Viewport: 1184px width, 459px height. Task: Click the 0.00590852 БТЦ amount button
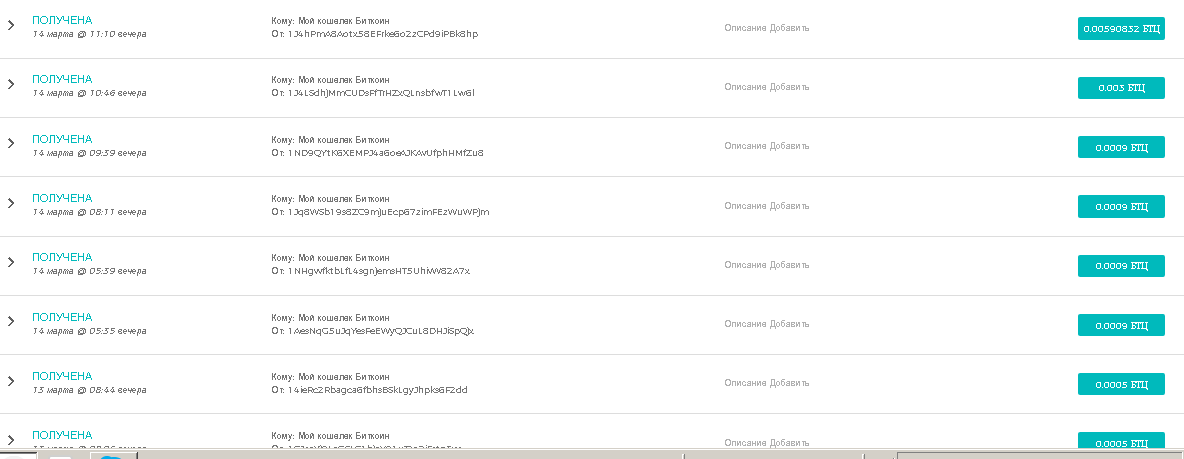pyautogui.click(x=1121, y=29)
